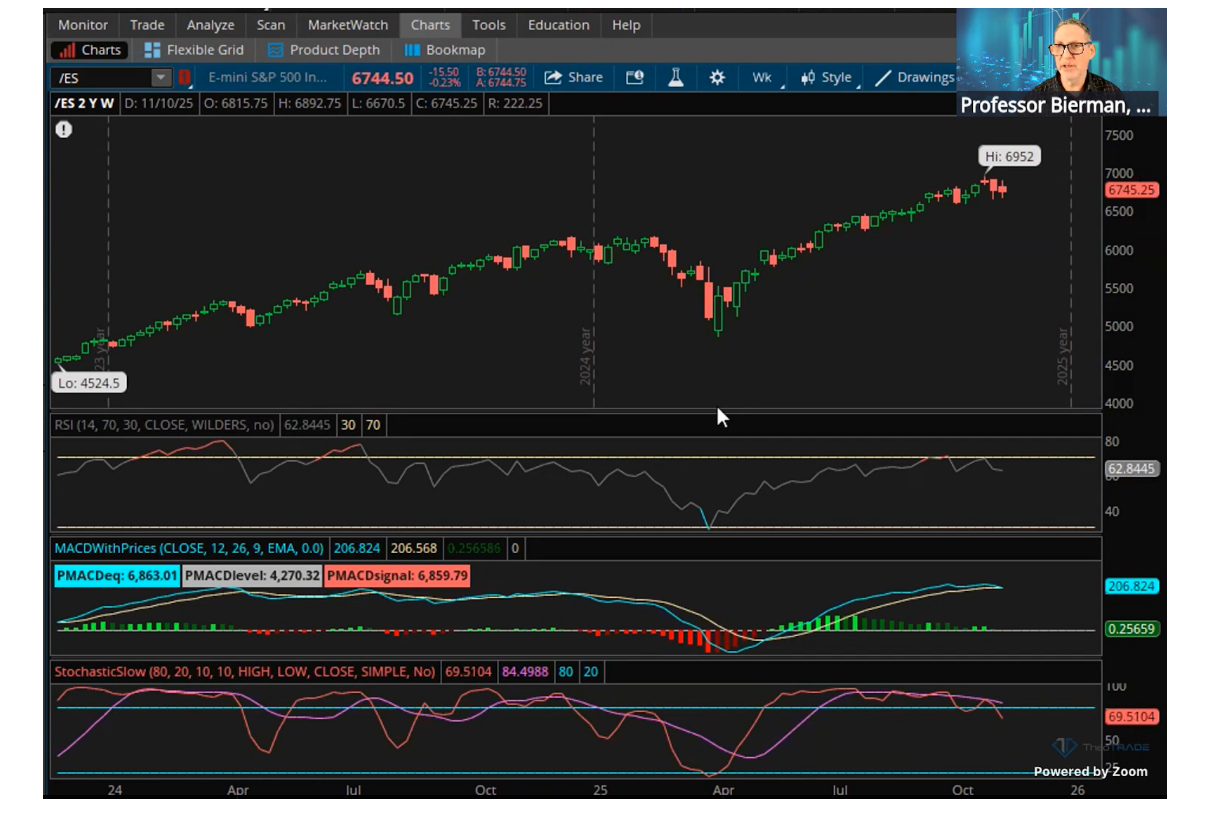Click the exclamation alert icon on chart
Viewport: 1215px width, 817px height.
(64, 129)
